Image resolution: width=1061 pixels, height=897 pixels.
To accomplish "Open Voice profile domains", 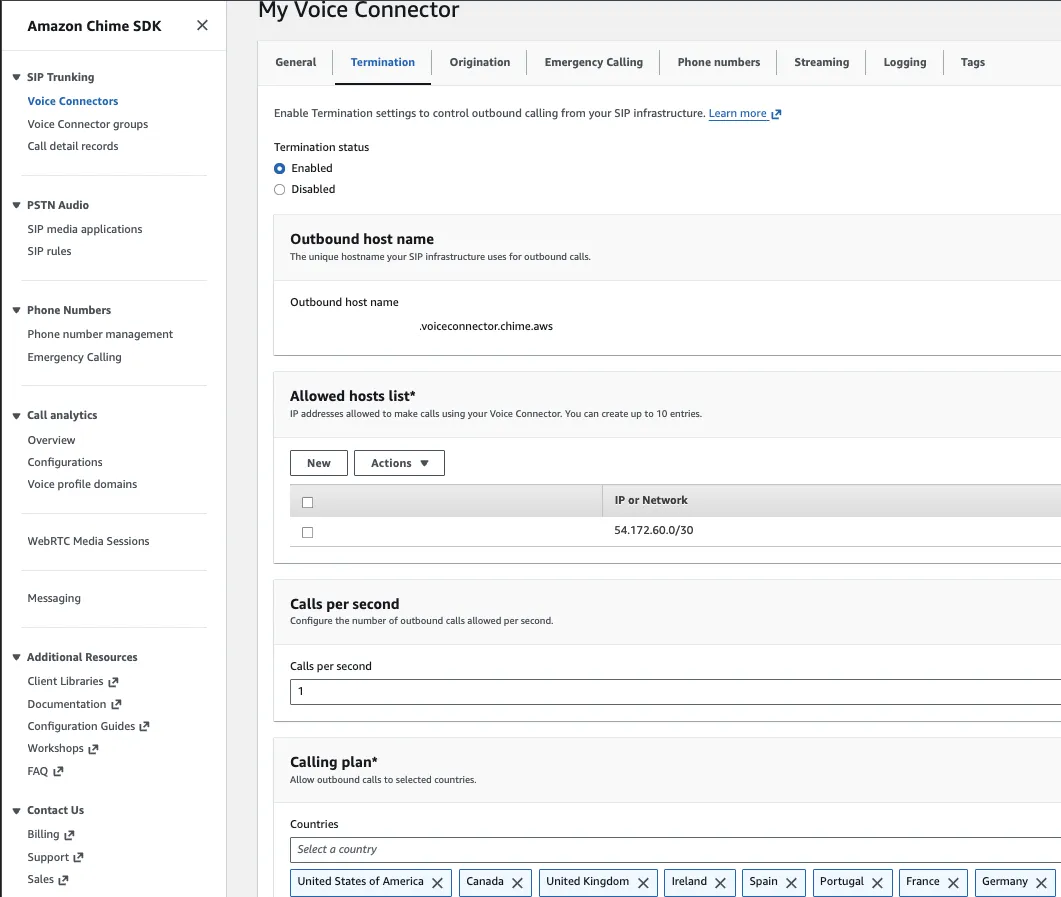I will (82, 484).
